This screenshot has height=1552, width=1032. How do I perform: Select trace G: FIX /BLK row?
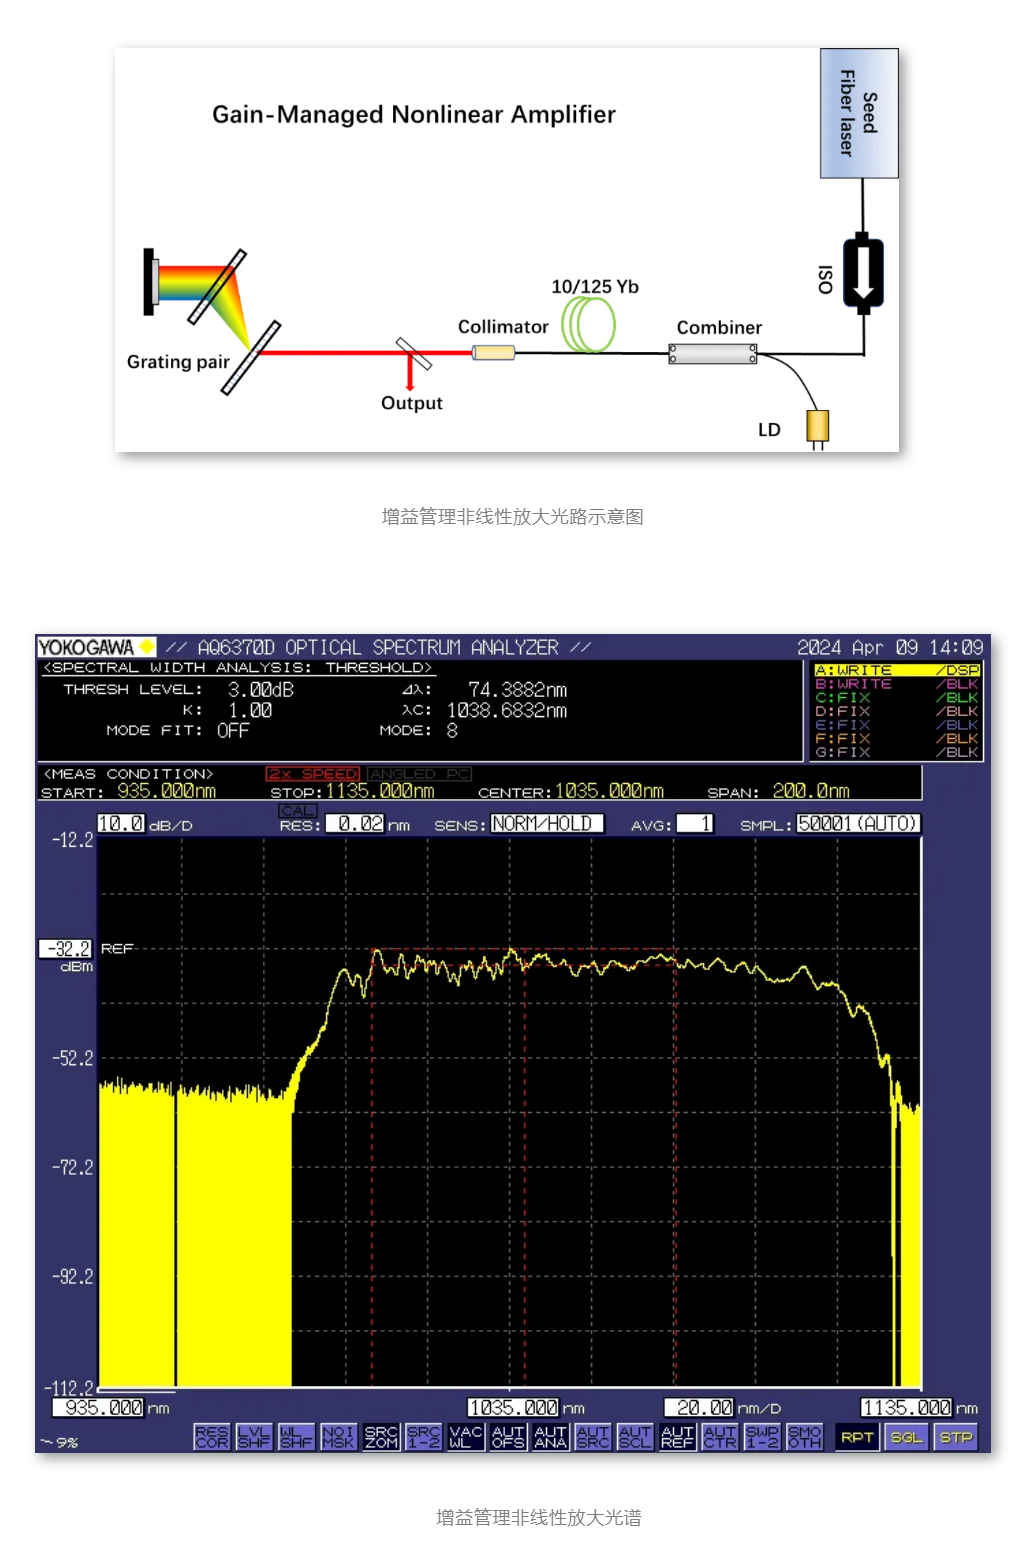coord(897,752)
